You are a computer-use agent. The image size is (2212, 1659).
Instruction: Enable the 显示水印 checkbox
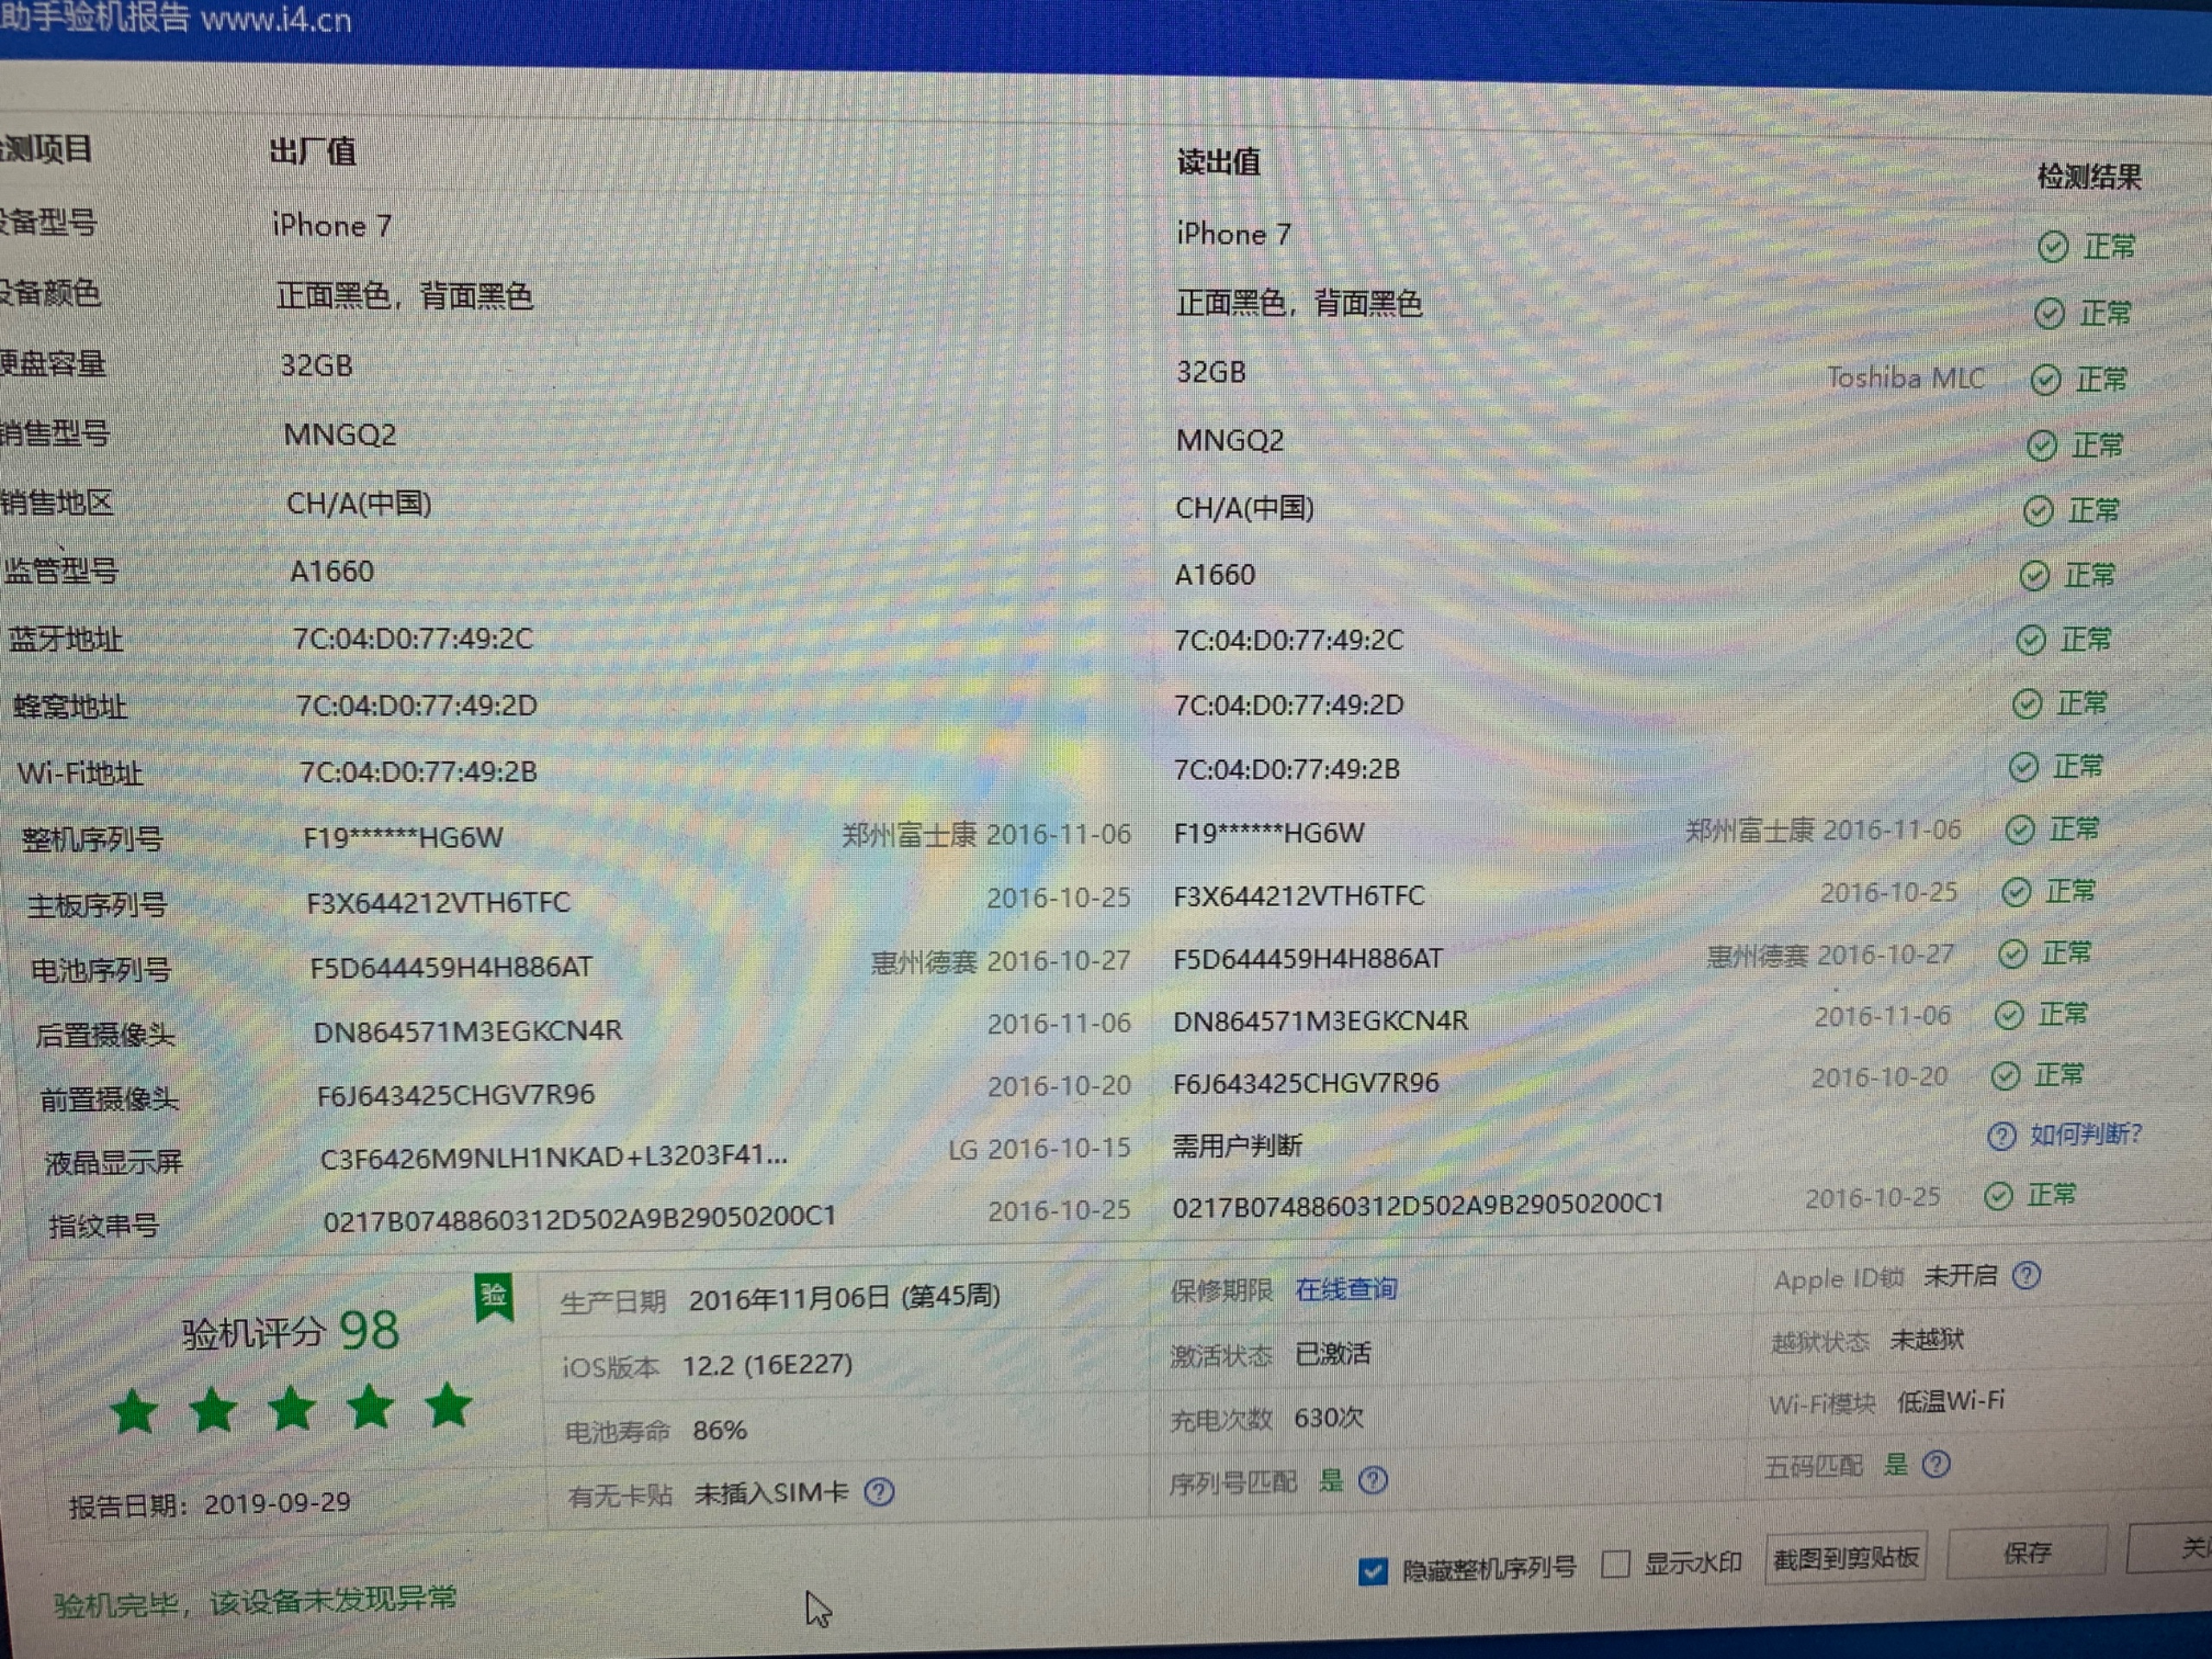(1616, 1564)
